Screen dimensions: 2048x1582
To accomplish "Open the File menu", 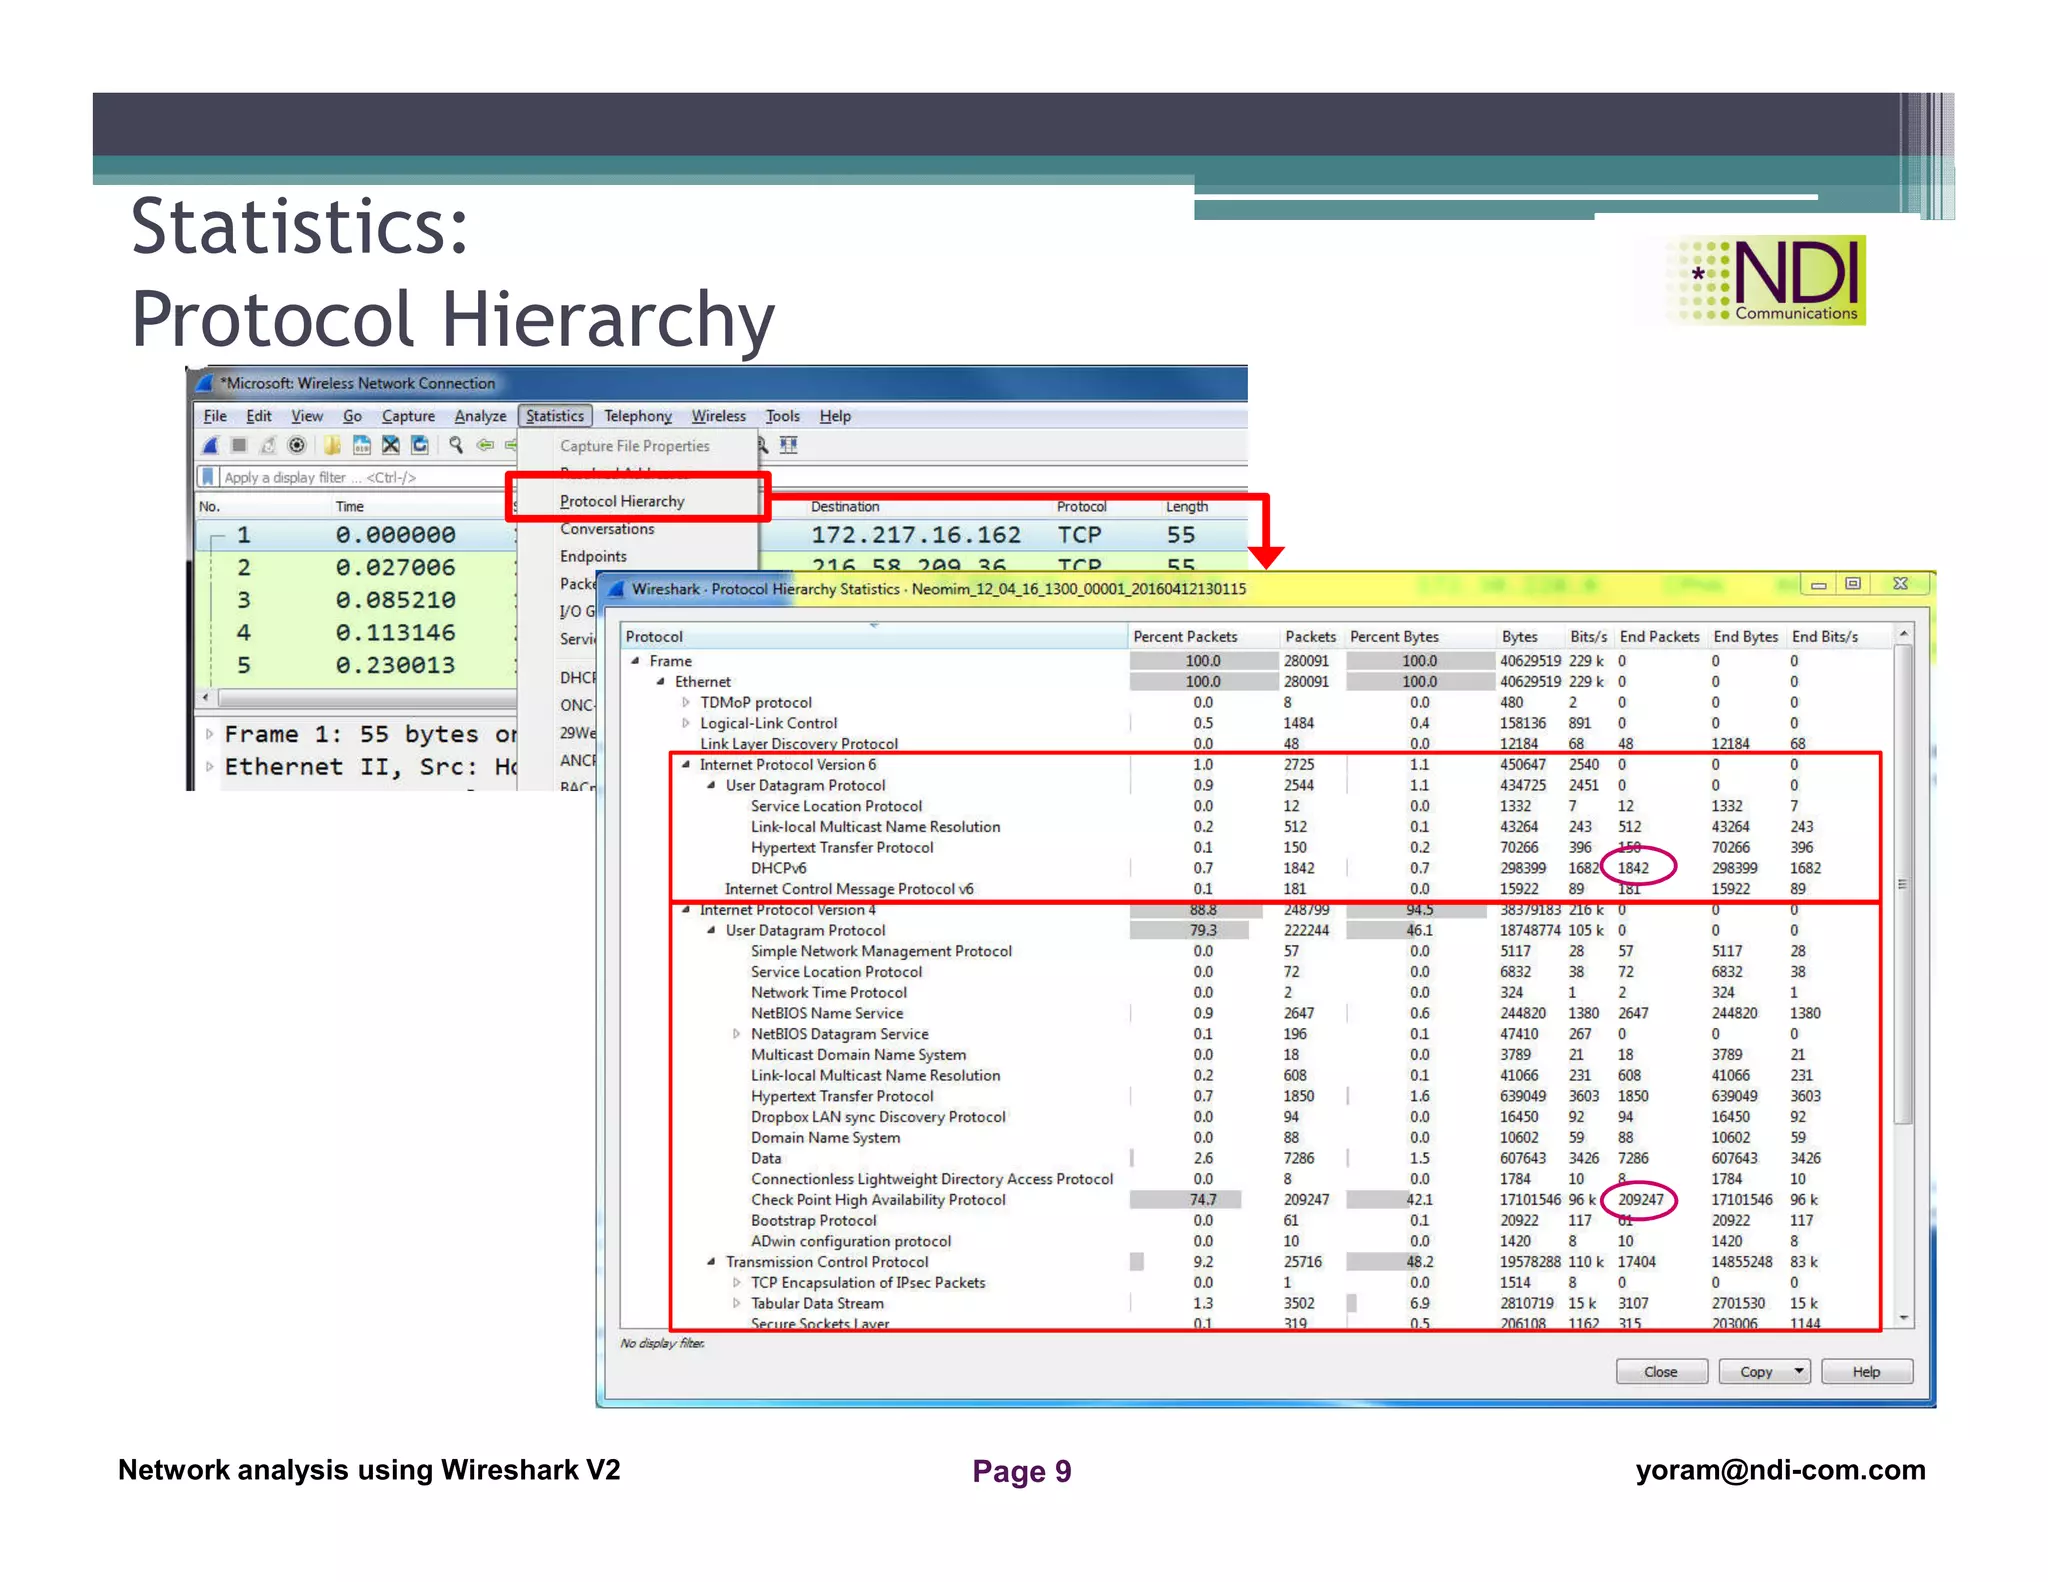I will 215,416.
